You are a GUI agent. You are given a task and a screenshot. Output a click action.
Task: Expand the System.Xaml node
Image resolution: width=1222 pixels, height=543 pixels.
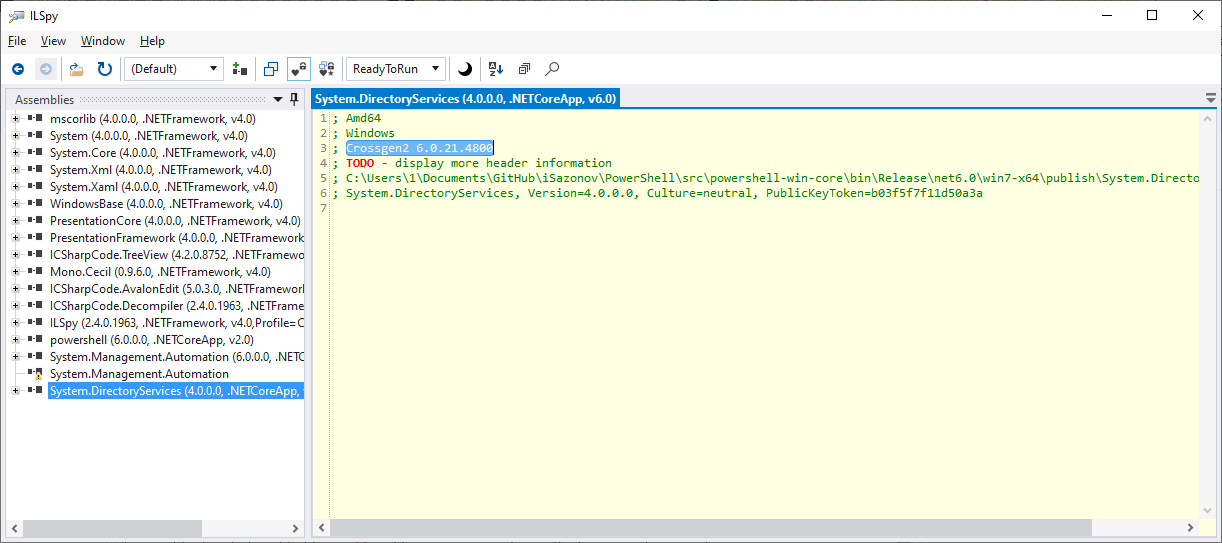15,187
